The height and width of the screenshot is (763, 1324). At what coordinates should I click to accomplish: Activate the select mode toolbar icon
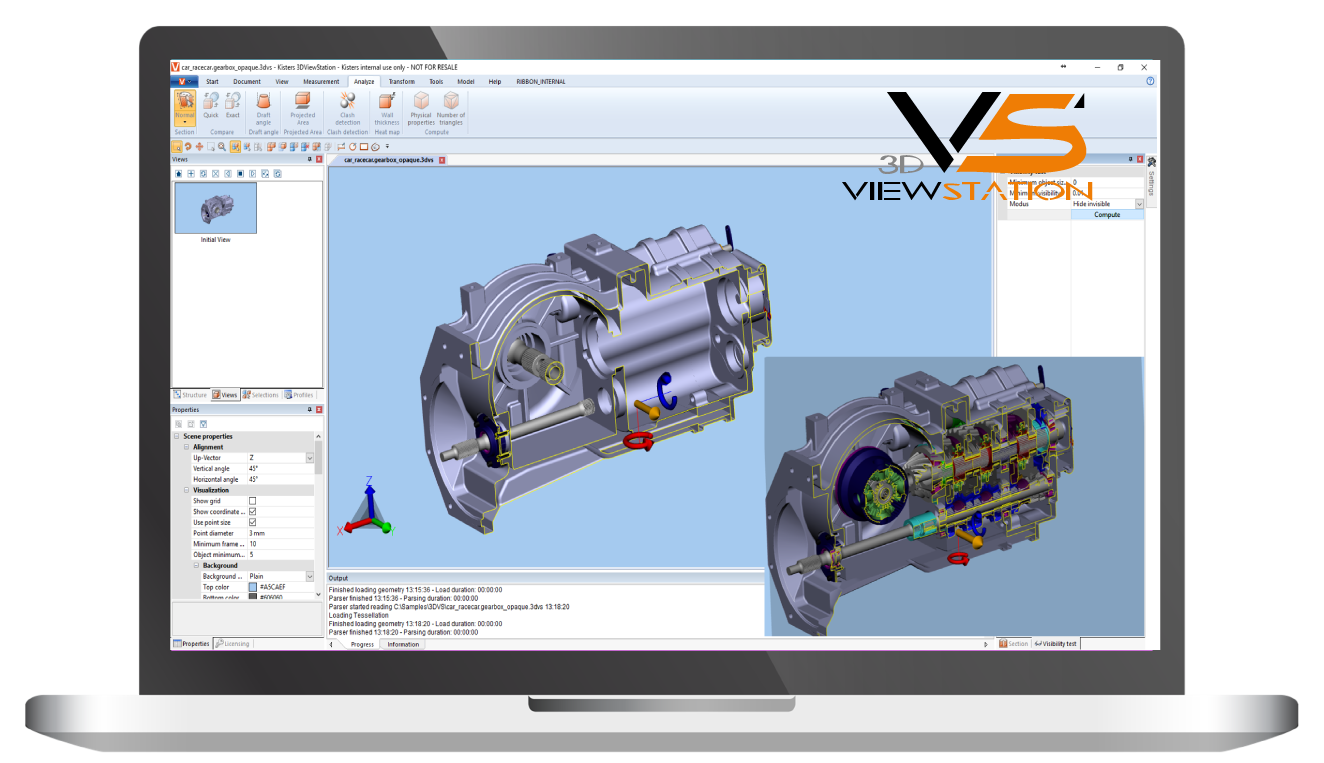point(177,146)
